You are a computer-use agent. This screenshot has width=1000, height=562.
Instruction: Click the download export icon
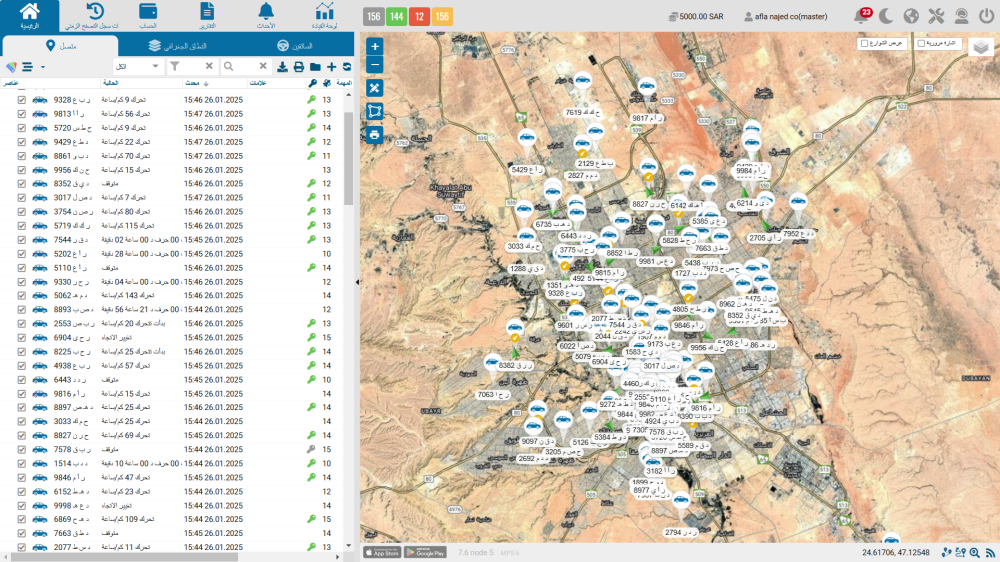(x=282, y=67)
